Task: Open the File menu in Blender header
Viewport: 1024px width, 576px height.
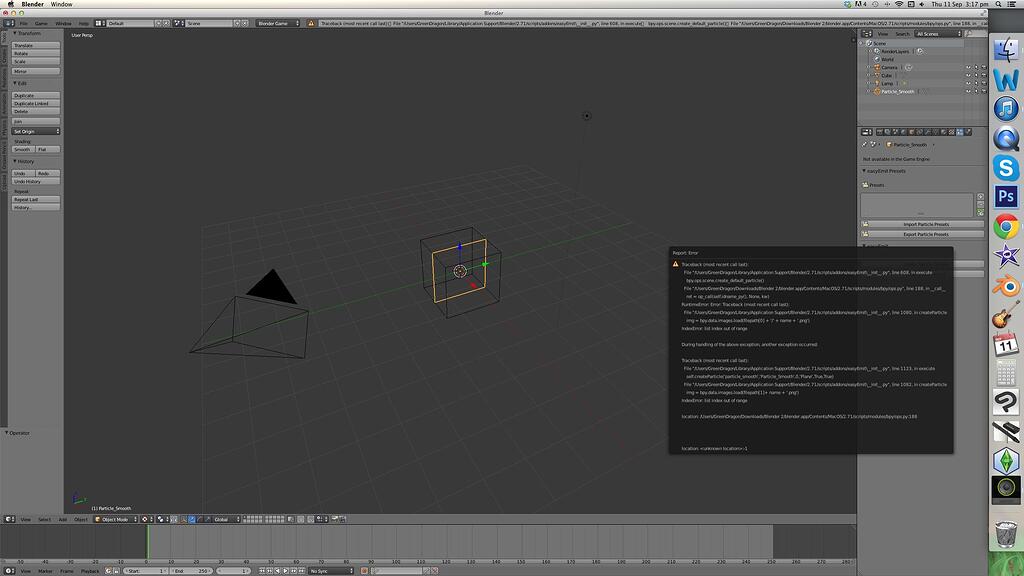Action: click(x=24, y=24)
